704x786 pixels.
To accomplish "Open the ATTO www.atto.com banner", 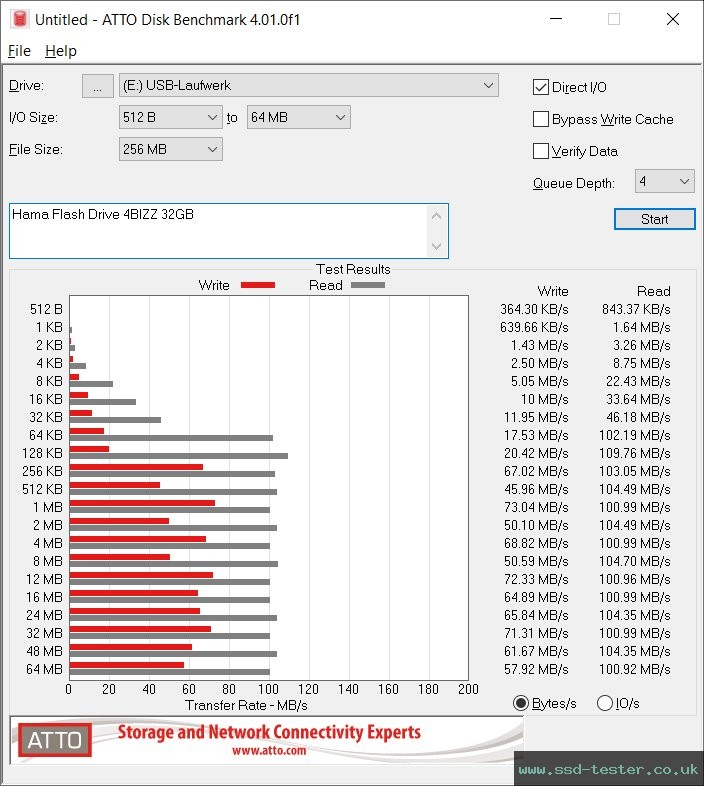I will point(266,740).
